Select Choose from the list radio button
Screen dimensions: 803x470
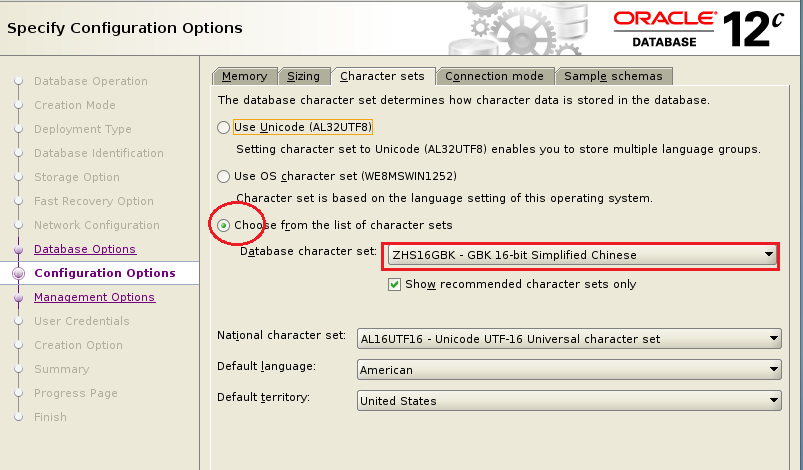point(223,225)
